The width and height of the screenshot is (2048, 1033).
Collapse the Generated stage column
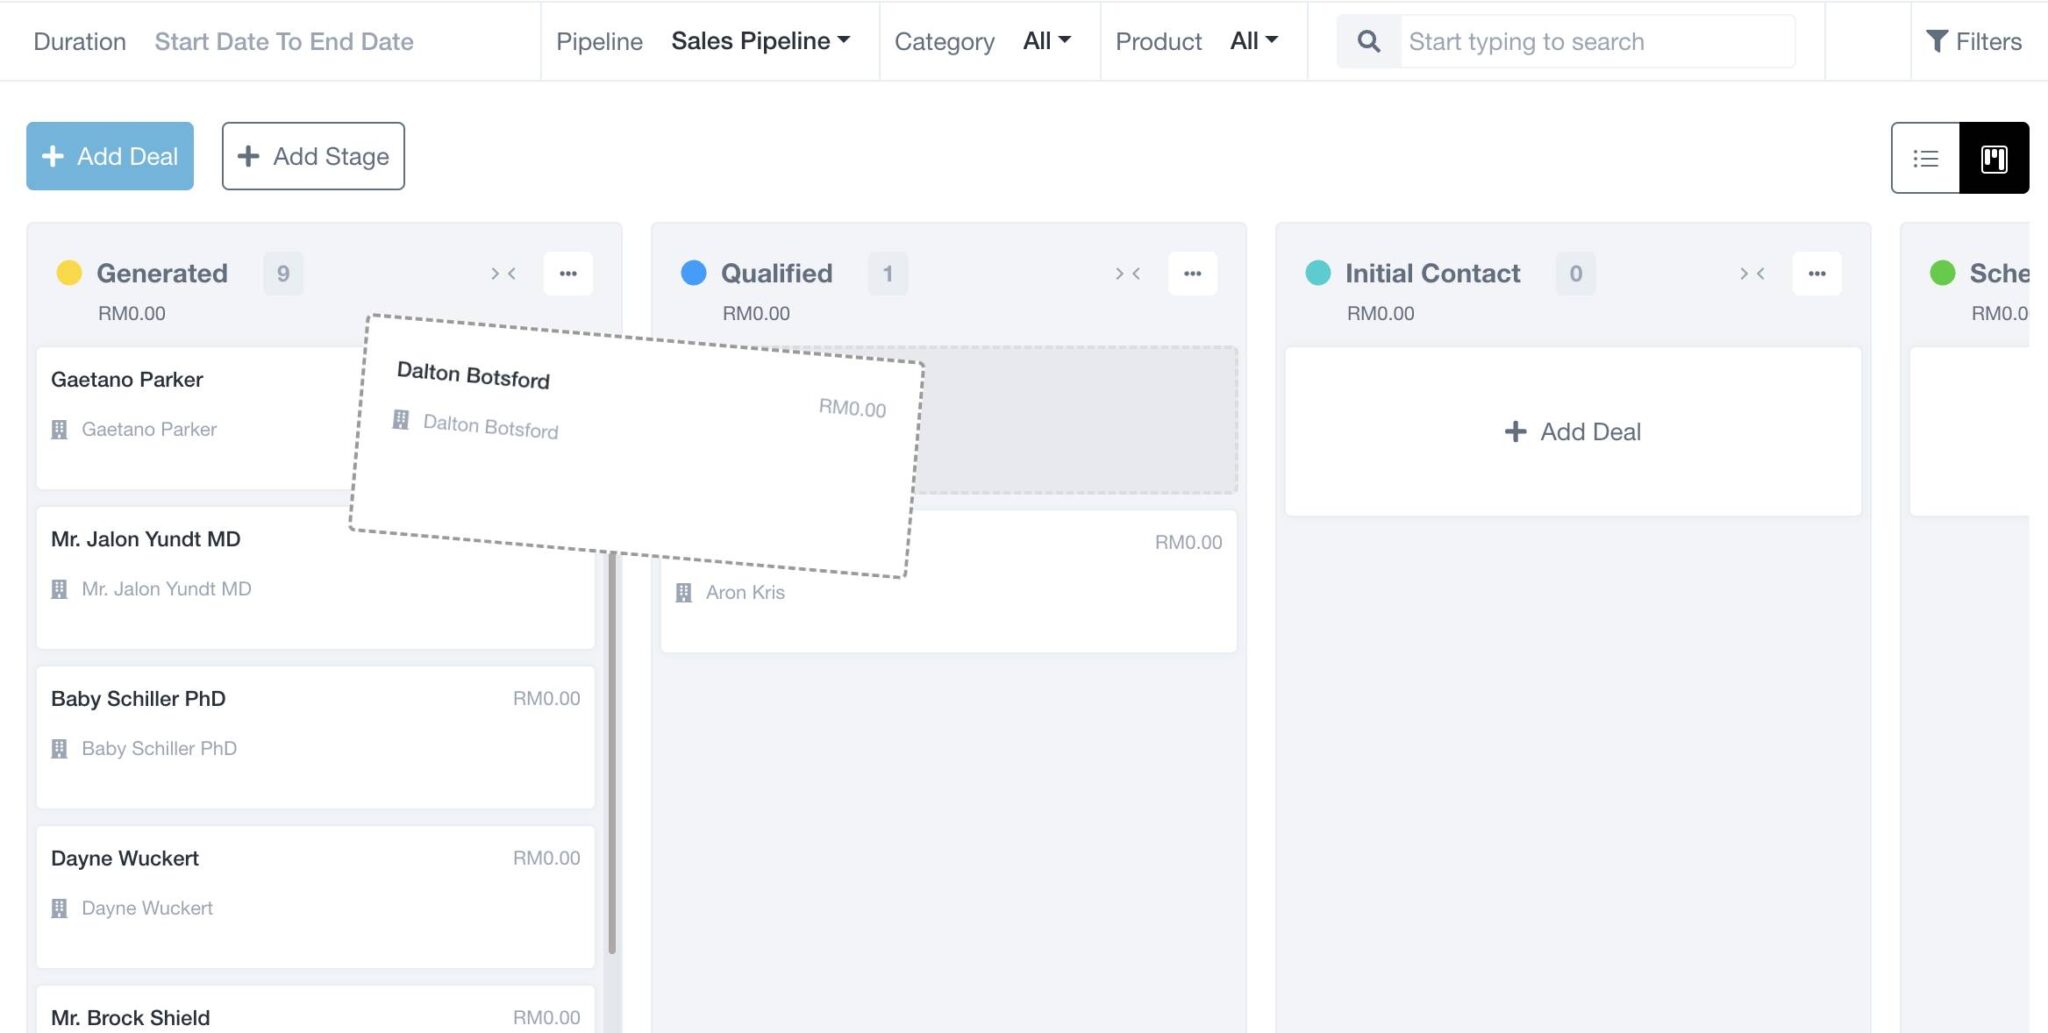point(503,273)
